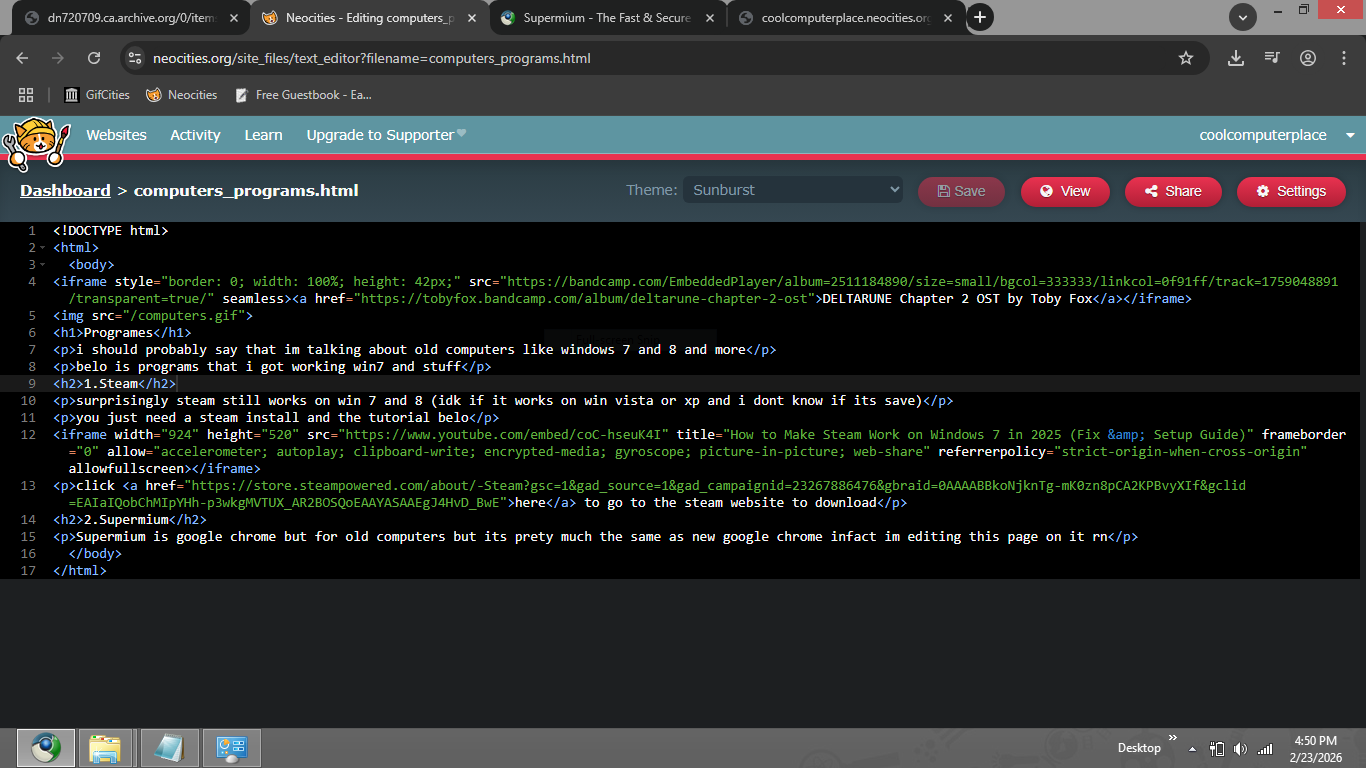Collapse the body tag fold arrow

click(42, 265)
